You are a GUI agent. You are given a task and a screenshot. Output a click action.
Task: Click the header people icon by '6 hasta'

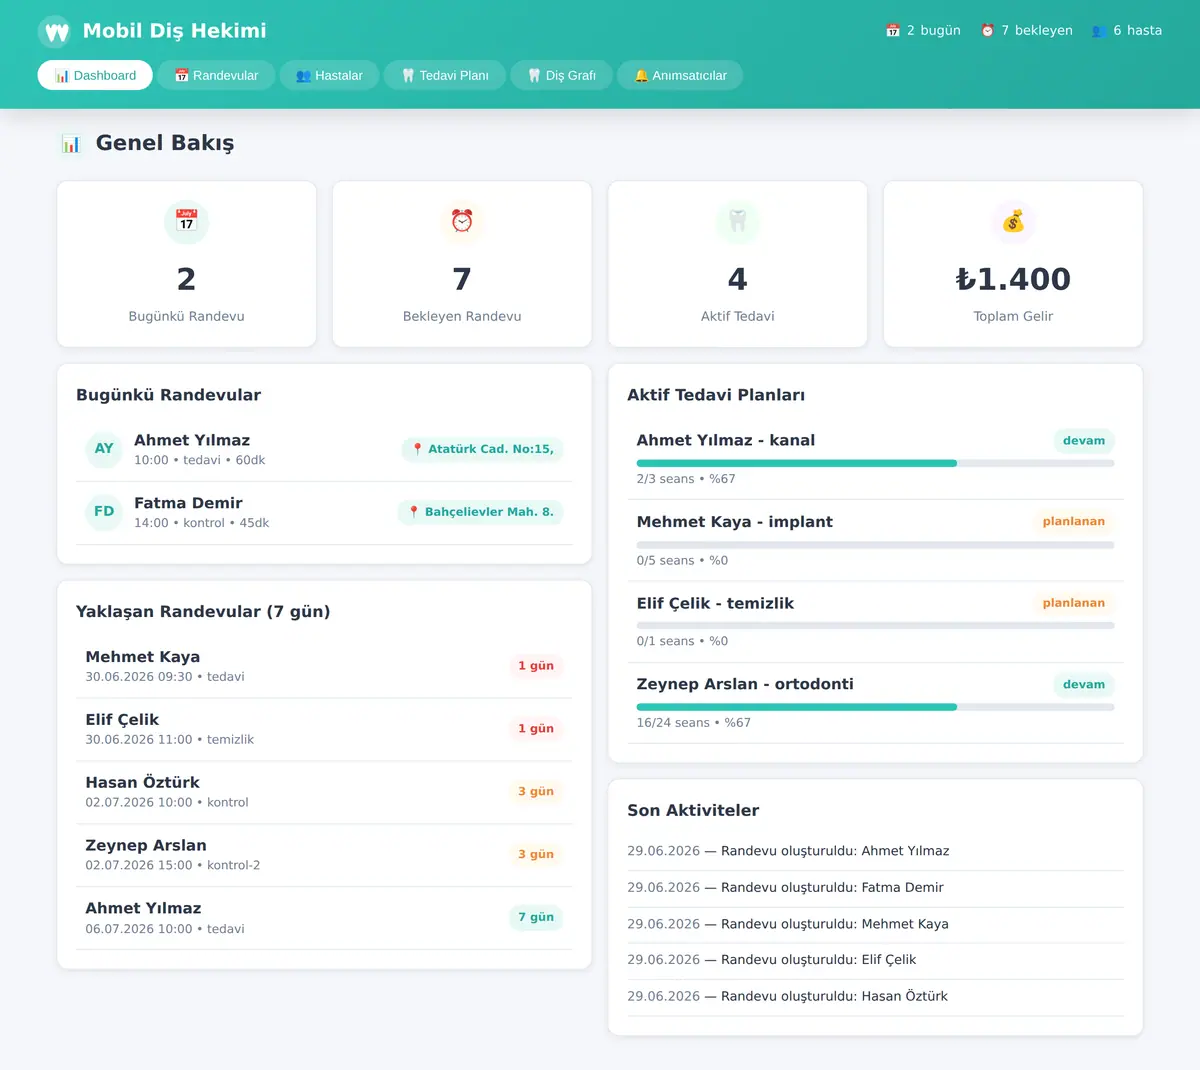click(x=1099, y=31)
